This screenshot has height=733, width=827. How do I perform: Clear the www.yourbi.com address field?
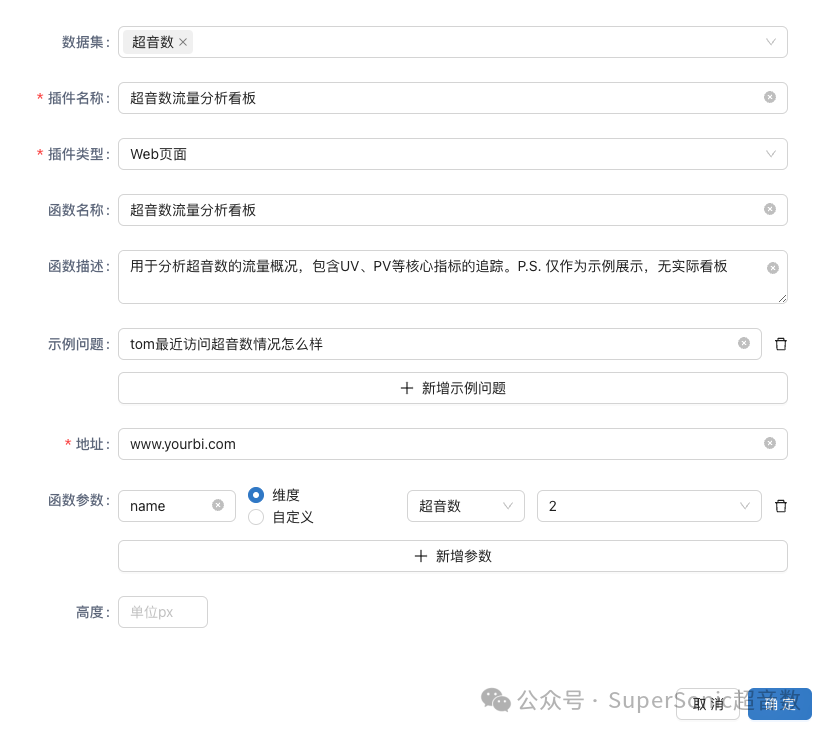(770, 443)
